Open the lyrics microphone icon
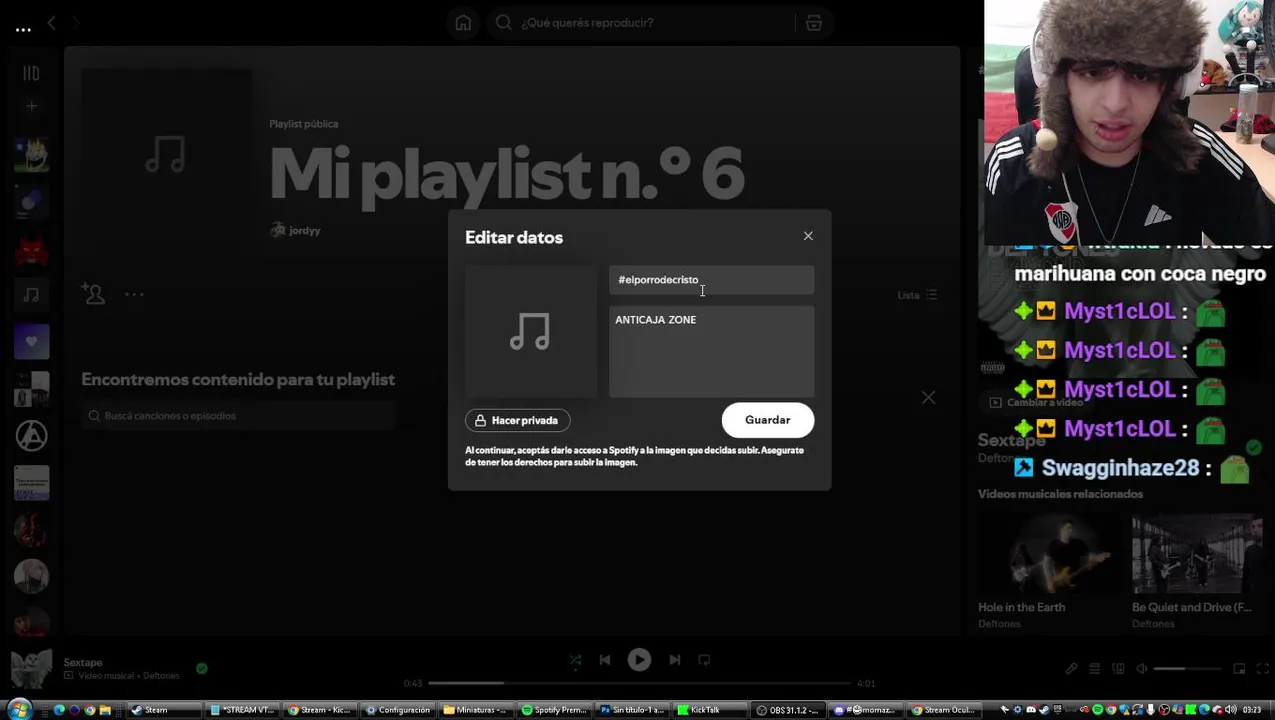This screenshot has height=720, width=1275. (x=1071, y=669)
